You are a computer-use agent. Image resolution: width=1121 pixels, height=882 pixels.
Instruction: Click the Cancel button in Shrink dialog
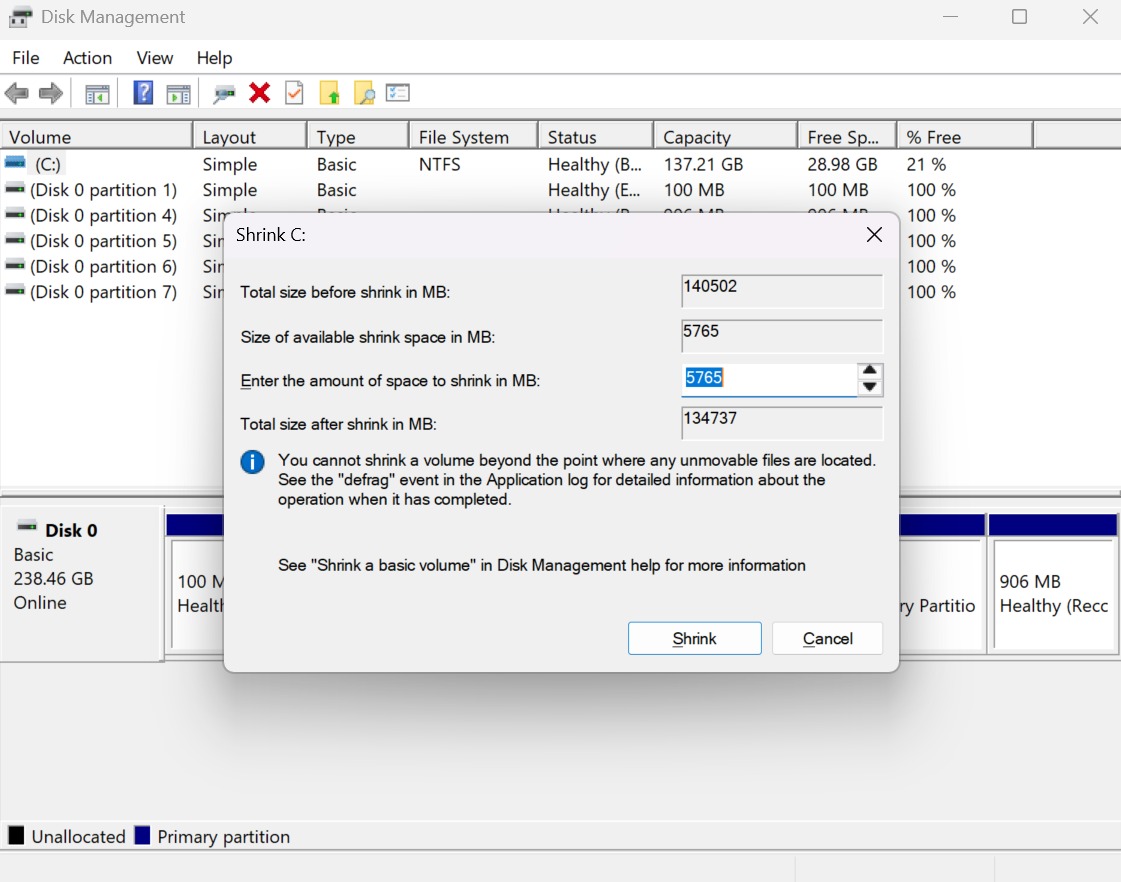click(x=827, y=638)
